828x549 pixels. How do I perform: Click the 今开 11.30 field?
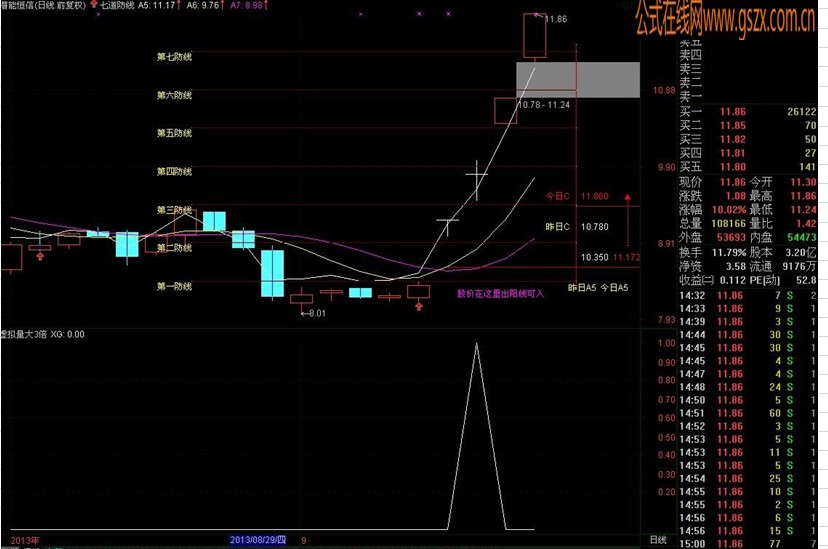(x=783, y=182)
